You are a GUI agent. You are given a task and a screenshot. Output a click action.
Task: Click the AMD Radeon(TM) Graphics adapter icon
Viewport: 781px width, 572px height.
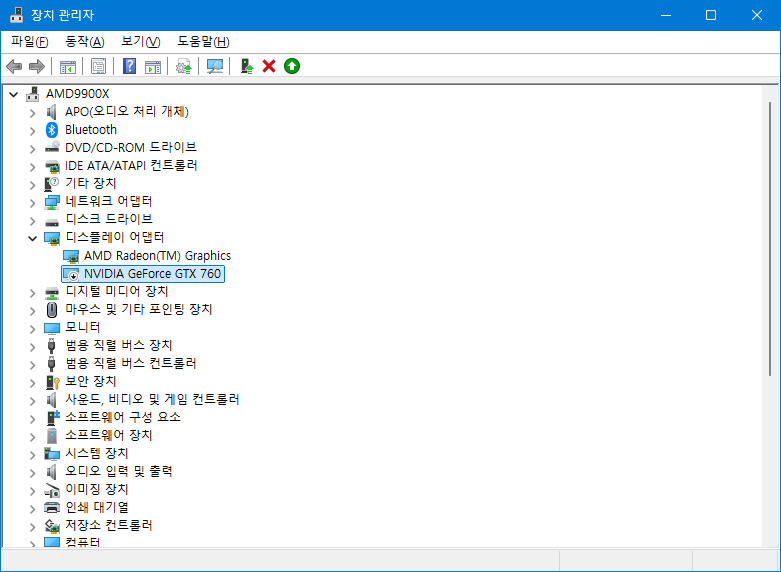(71, 256)
